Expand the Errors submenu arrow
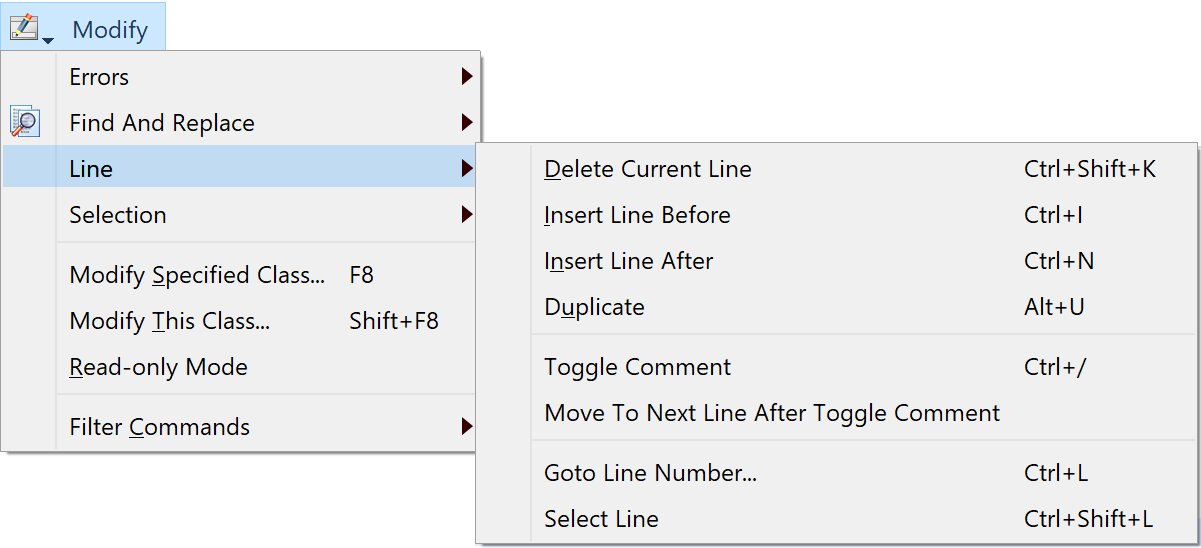Viewport: 1201px width, 548px height. 466,77
